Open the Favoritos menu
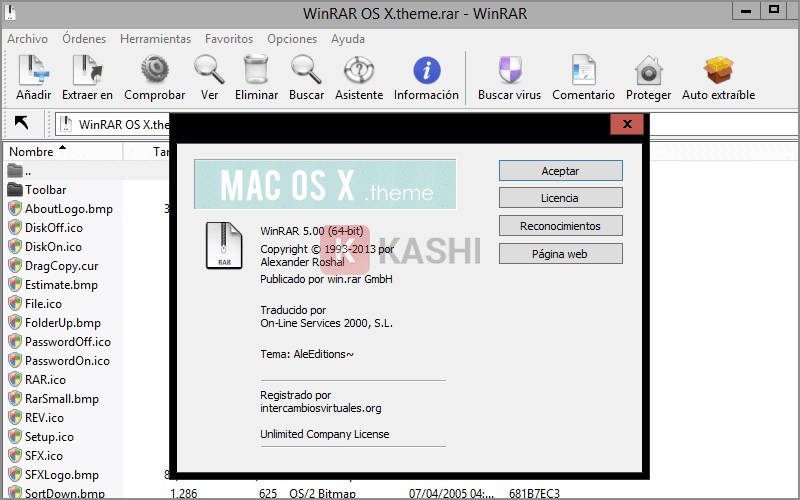The height and width of the screenshot is (500, 800). [229, 39]
